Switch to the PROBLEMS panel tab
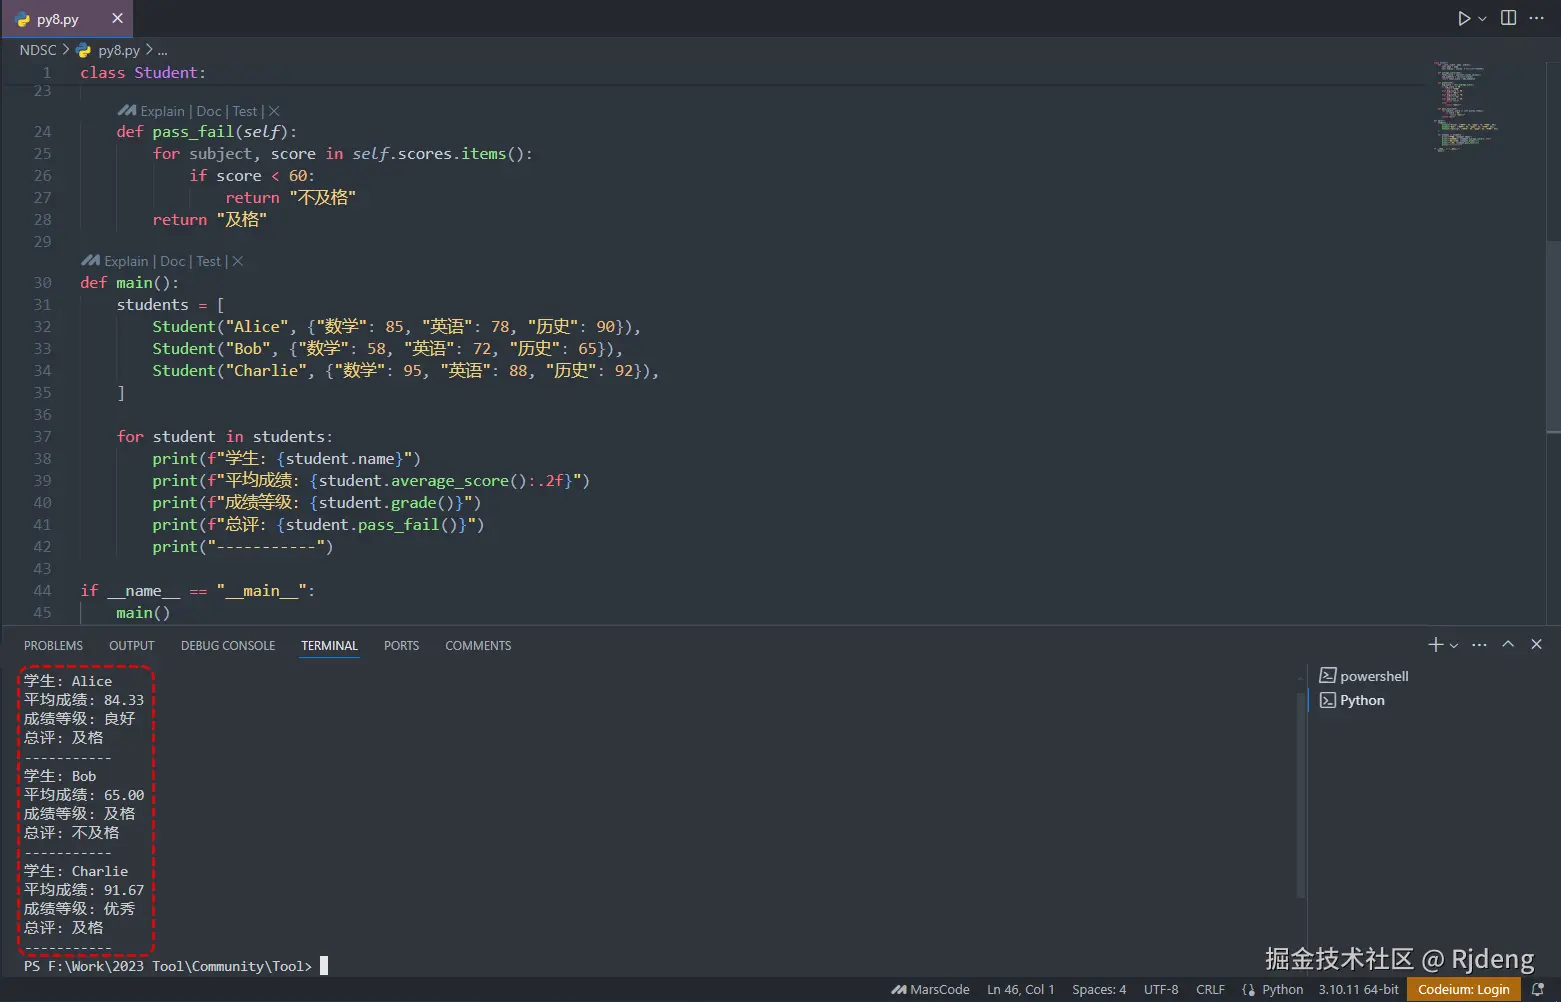The height and width of the screenshot is (1002, 1561). pos(53,646)
